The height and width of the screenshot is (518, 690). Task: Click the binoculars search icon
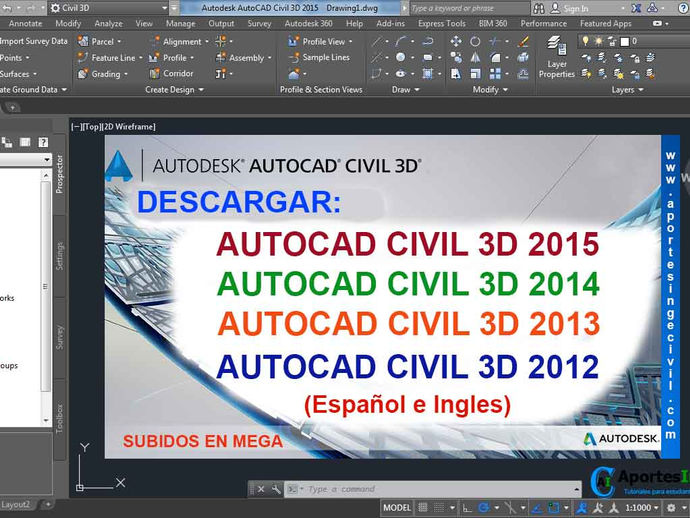pos(538,8)
